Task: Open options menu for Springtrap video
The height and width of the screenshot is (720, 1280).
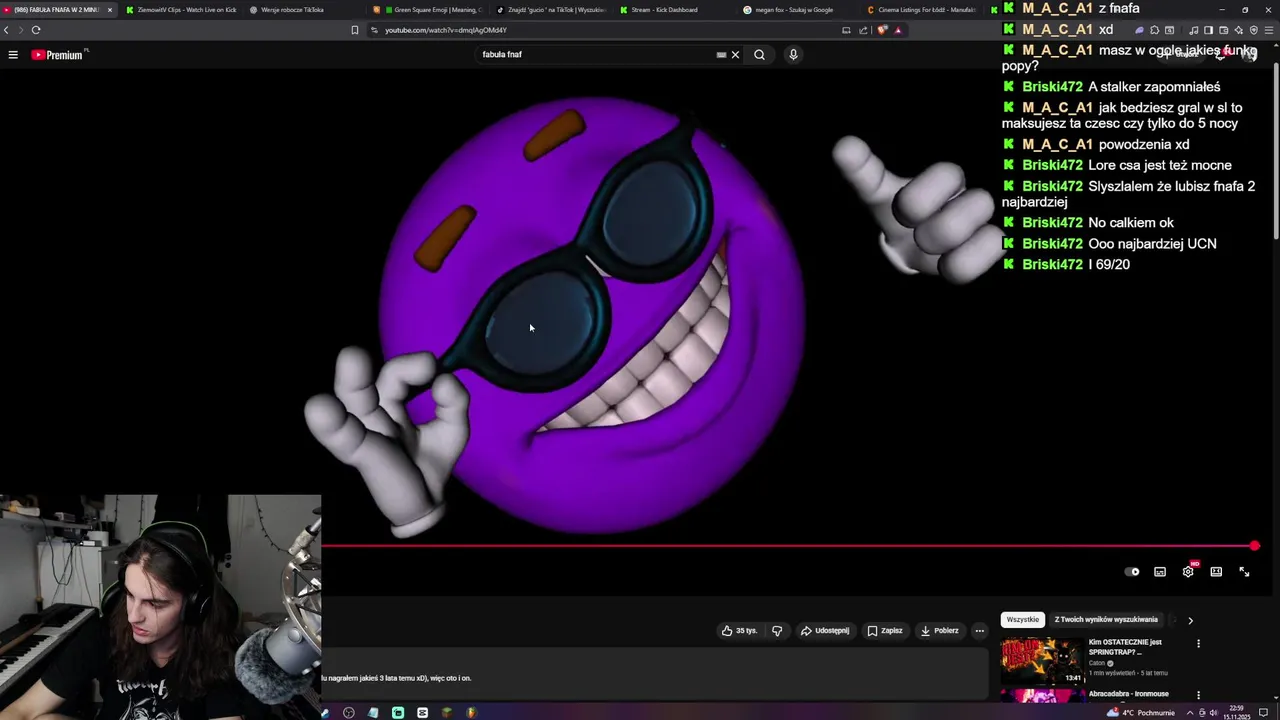Action: click(x=1198, y=644)
